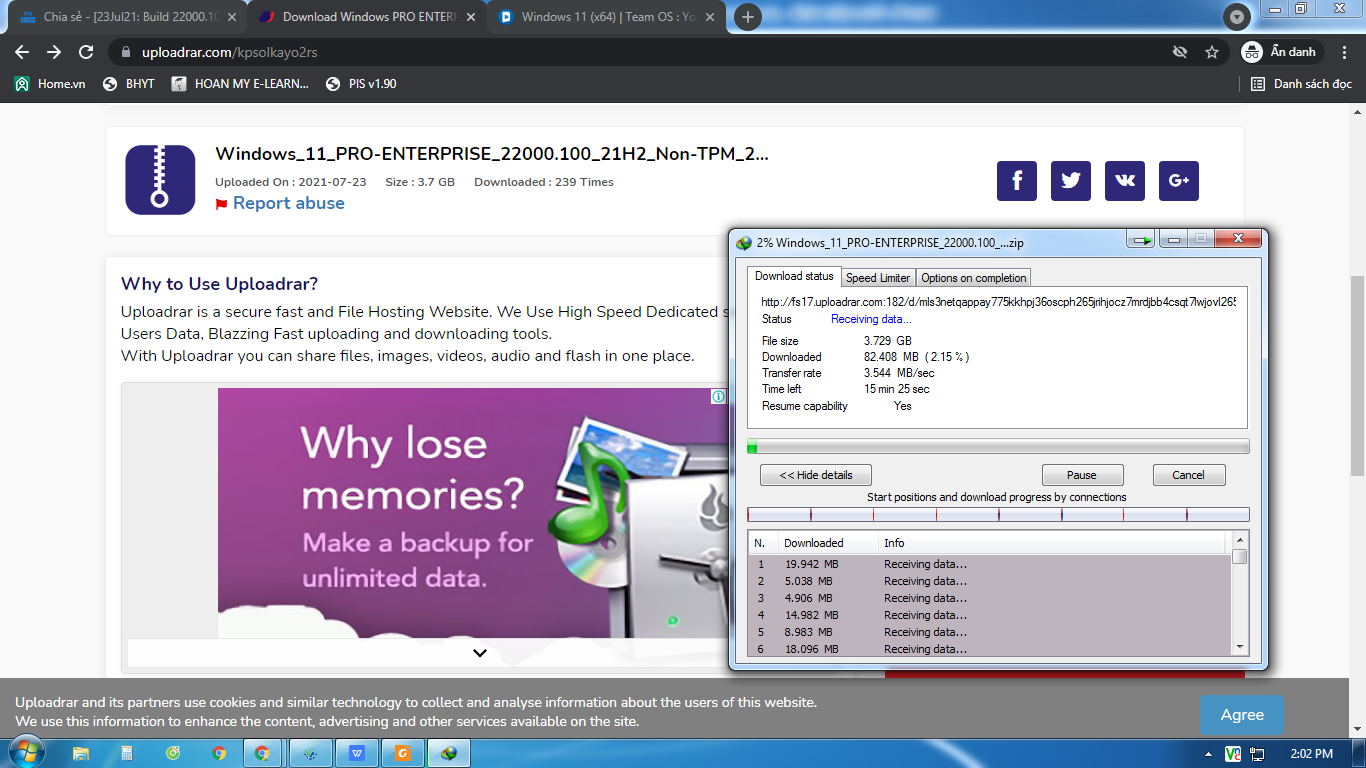
Task: Open File Explorer from the taskbar
Action: (x=81, y=753)
